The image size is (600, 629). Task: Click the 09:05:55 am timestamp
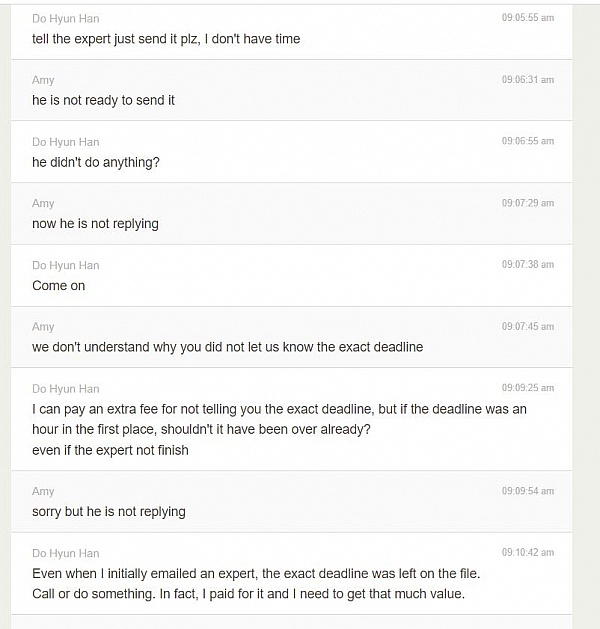click(527, 18)
